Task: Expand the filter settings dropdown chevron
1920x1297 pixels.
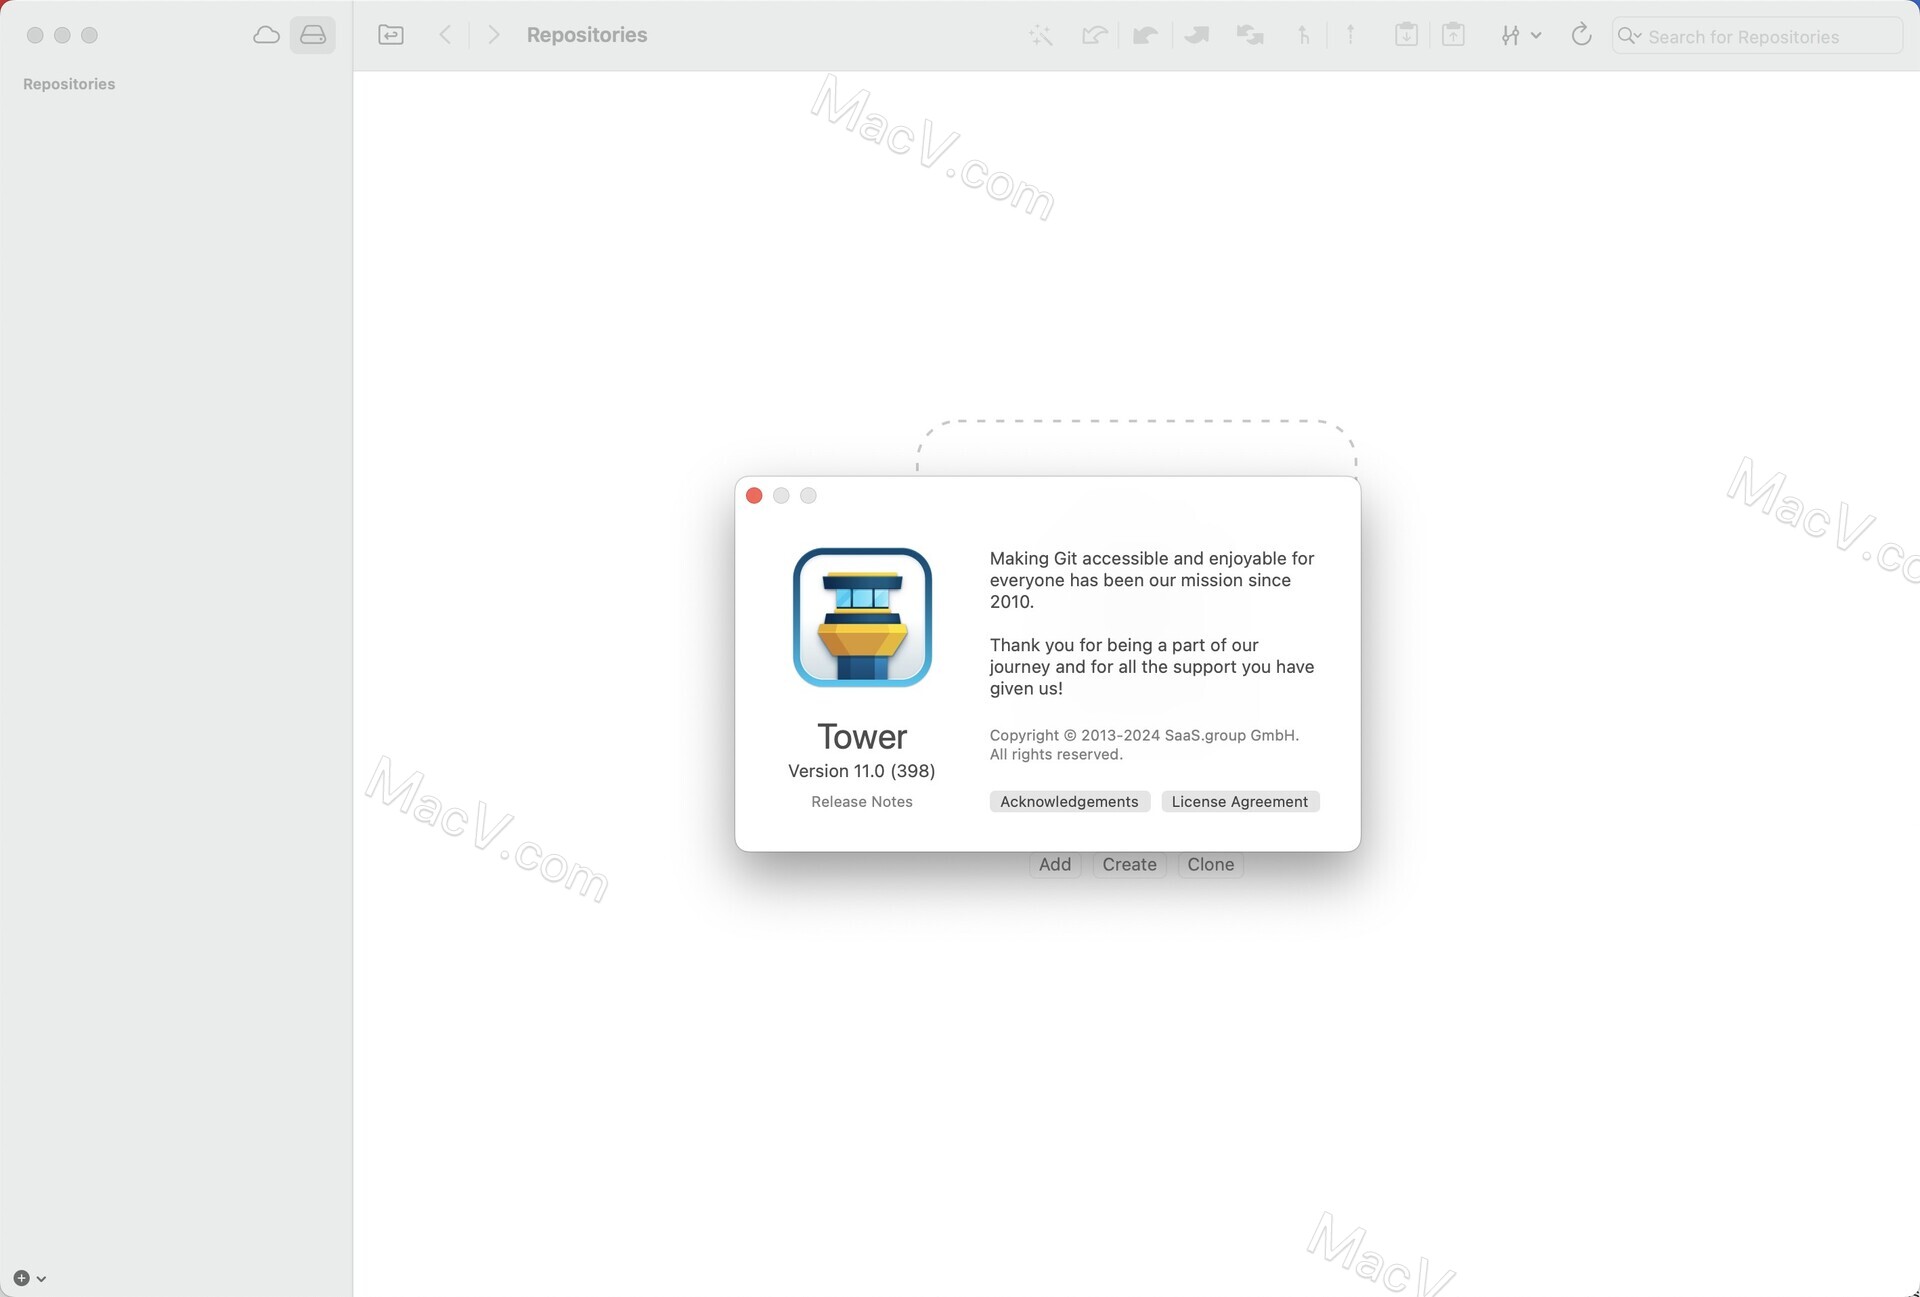Action: (x=1537, y=36)
